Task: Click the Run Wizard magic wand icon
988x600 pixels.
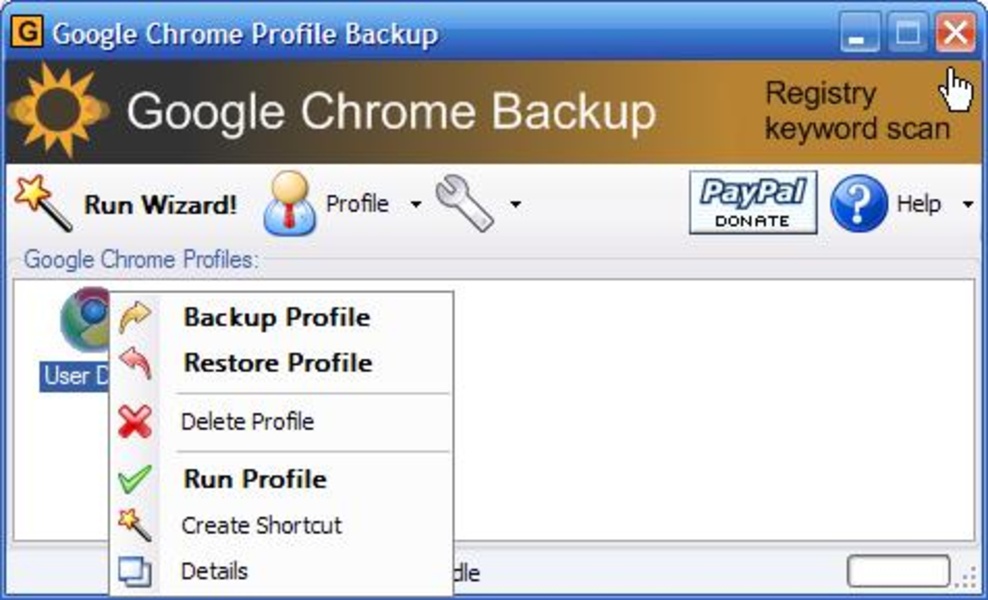Action: (43, 201)
